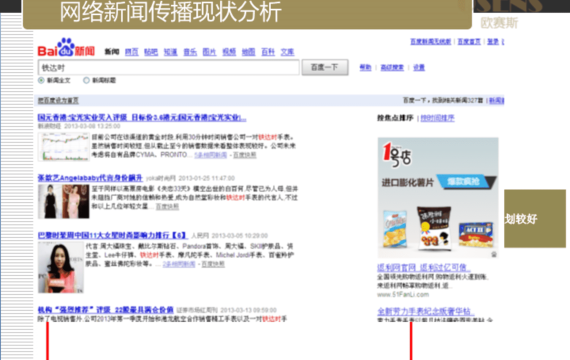This screenshot has width=570, height=360.
Task: Switch to the 网页 search tab
Action: click(132, 52)
